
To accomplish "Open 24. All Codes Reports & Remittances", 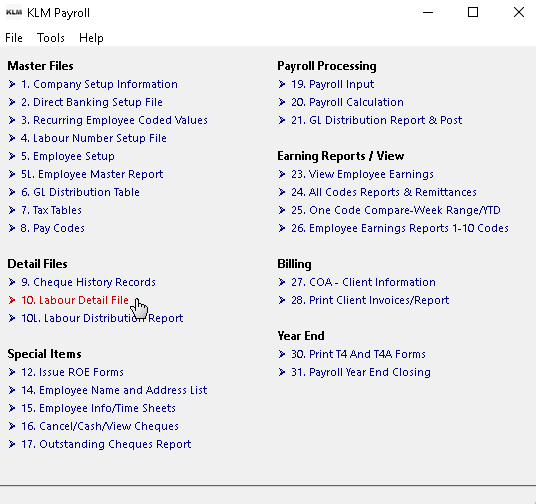I will click(x=384, y=192).
